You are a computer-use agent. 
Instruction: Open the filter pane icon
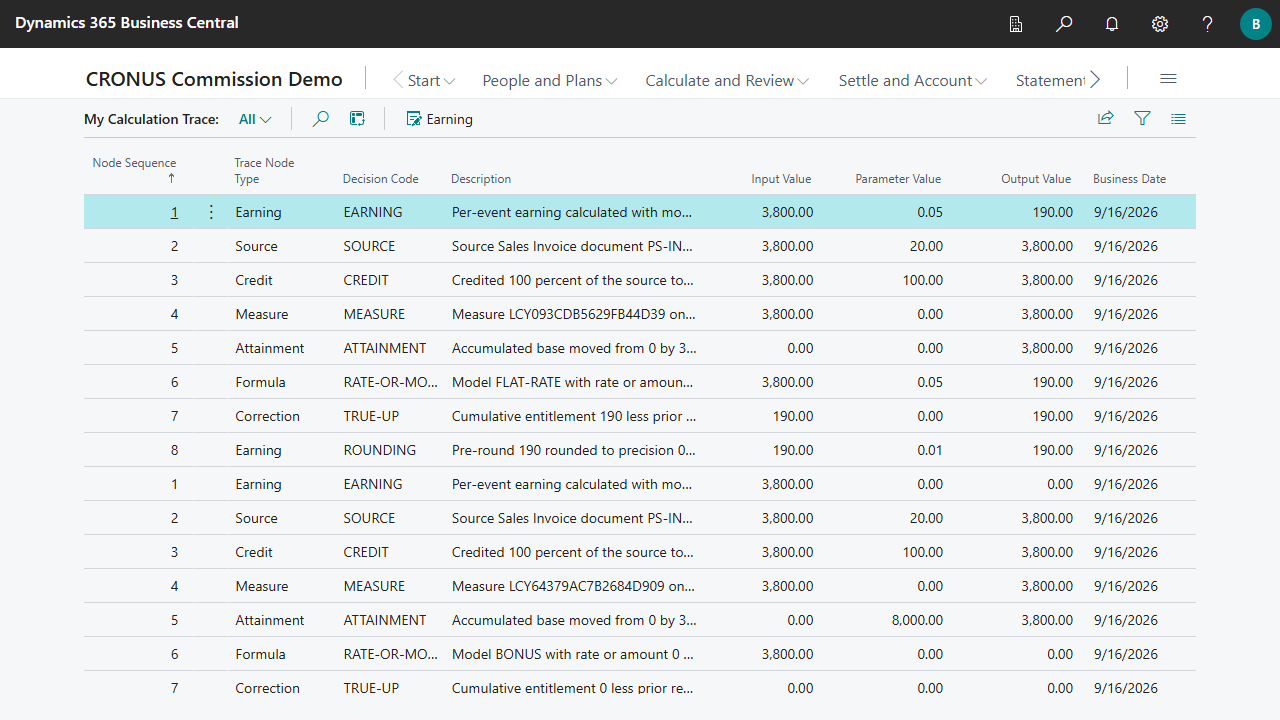(x=1142, y=119)
